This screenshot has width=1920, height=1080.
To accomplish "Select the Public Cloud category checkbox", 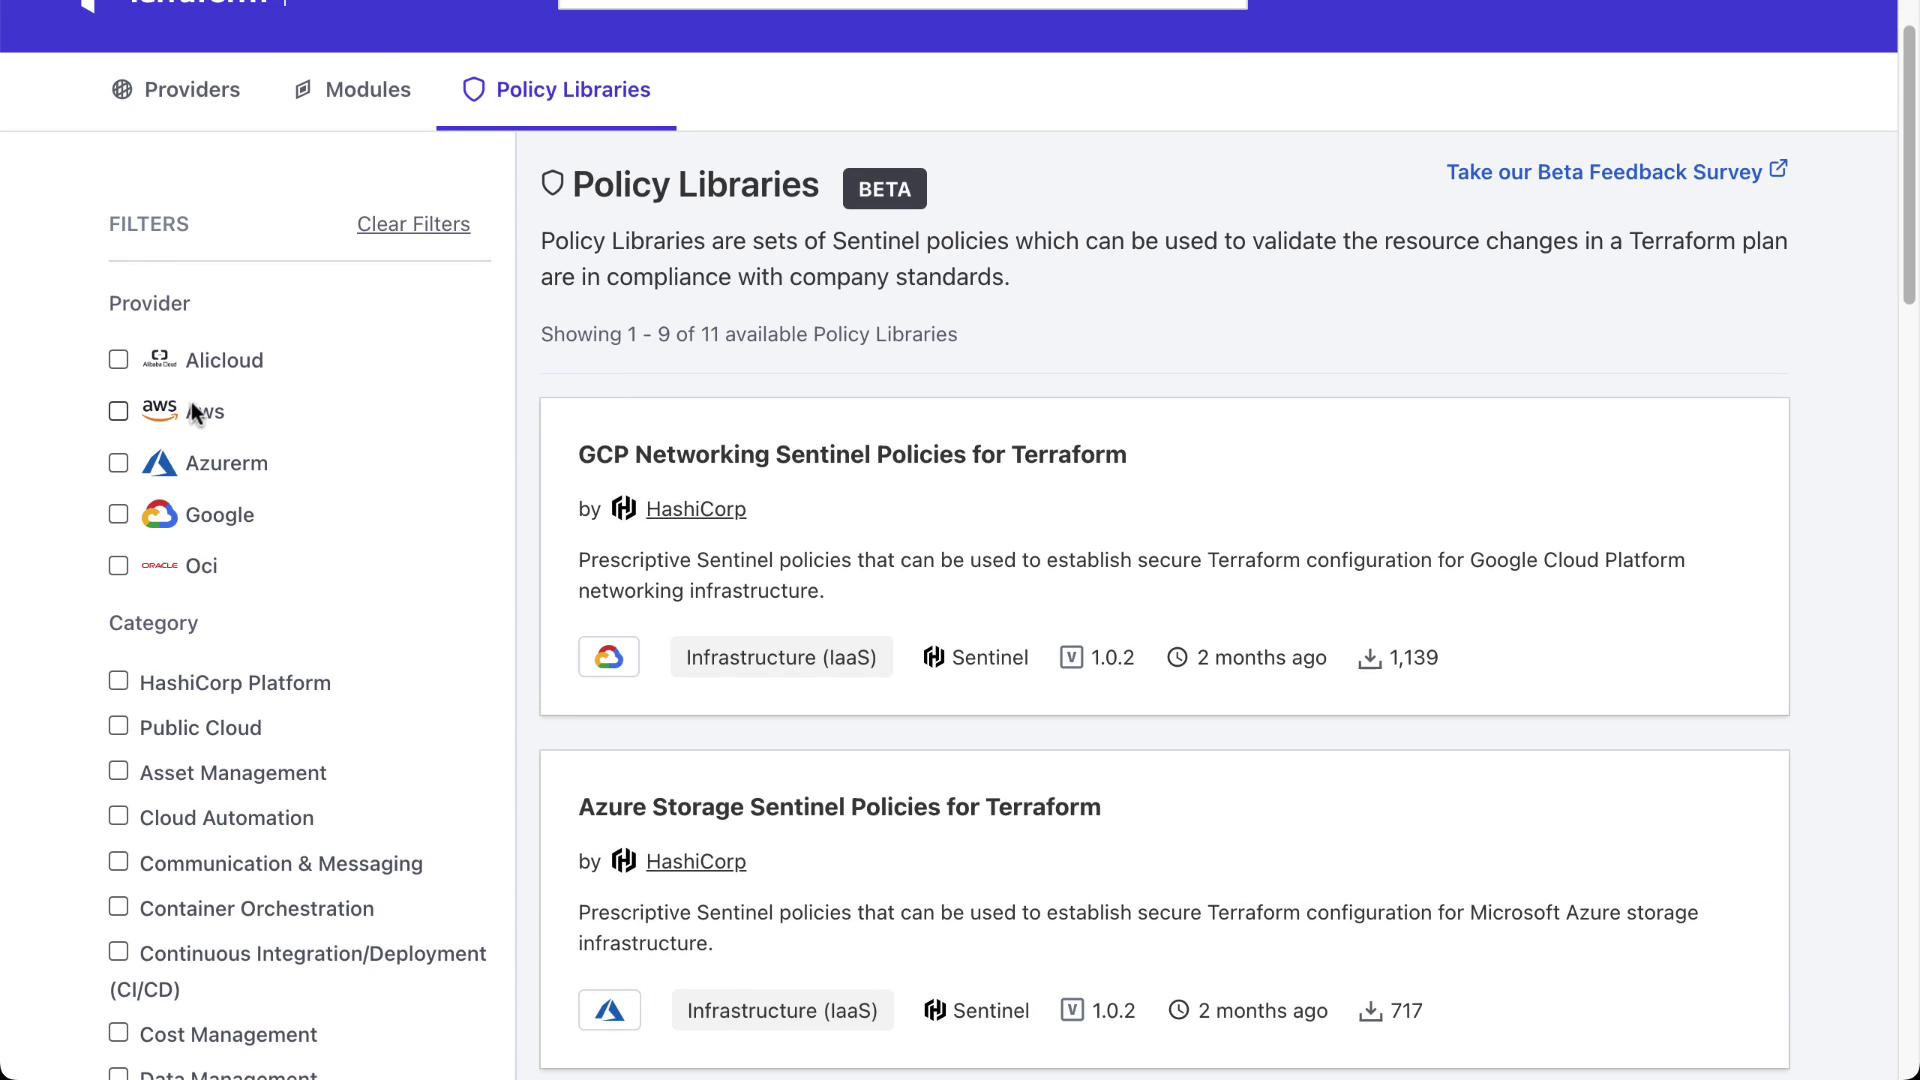I will pyautogui.click(x=119, y=726).
